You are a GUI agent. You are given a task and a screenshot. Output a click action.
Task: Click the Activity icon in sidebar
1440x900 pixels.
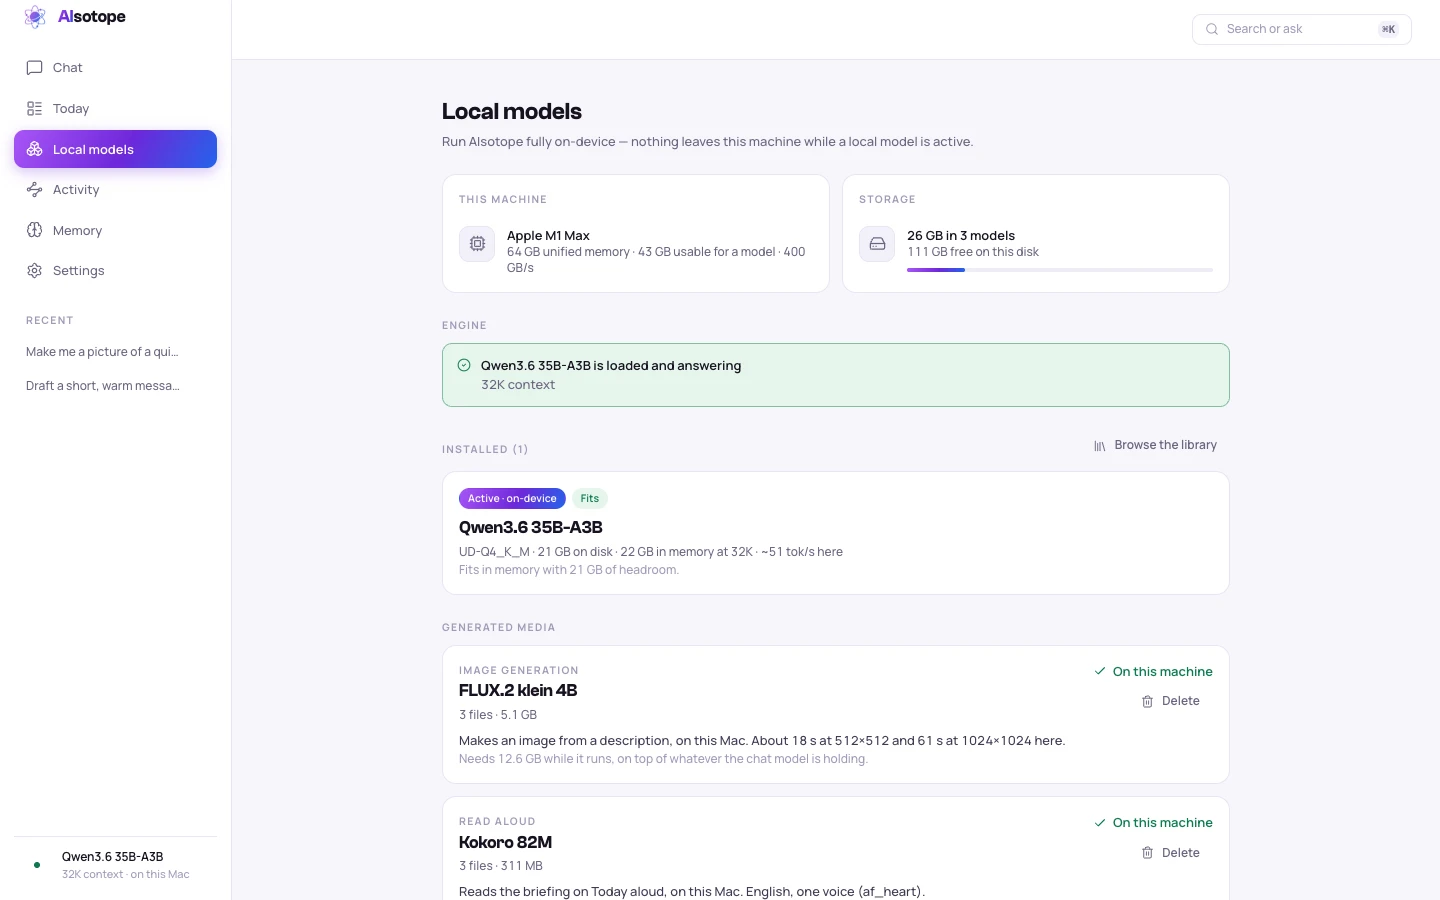(34, 190)
